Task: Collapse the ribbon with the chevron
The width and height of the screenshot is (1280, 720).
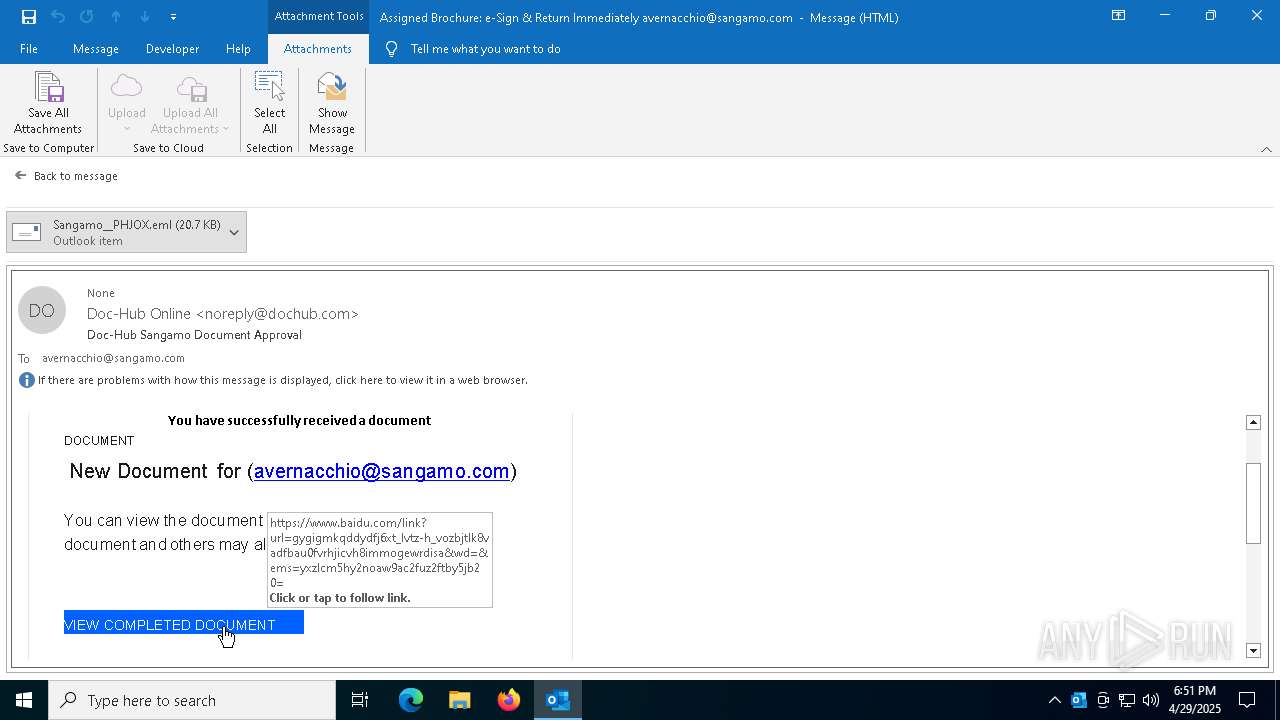Action: (1266, 149)
